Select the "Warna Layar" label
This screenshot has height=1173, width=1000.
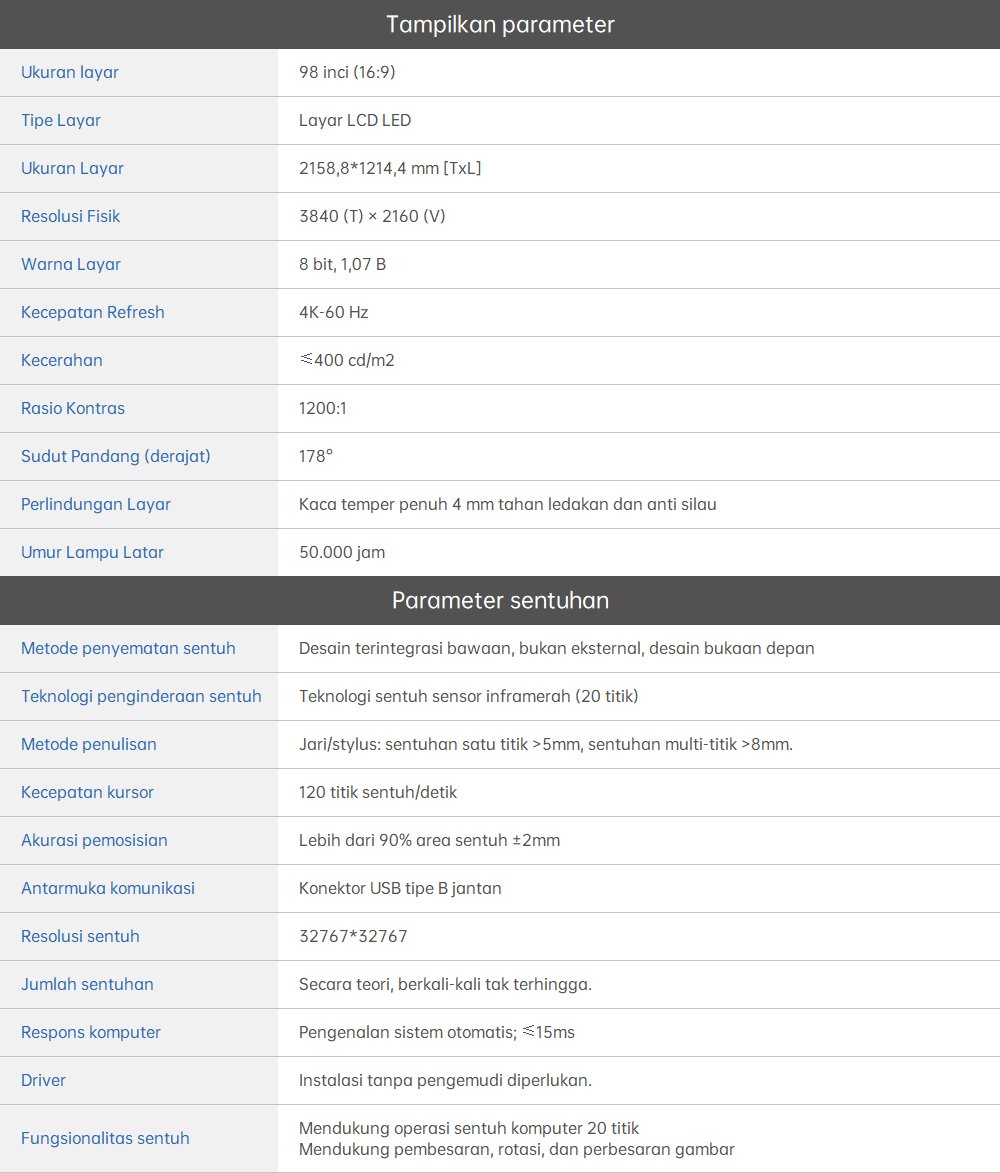click(71, 264)
